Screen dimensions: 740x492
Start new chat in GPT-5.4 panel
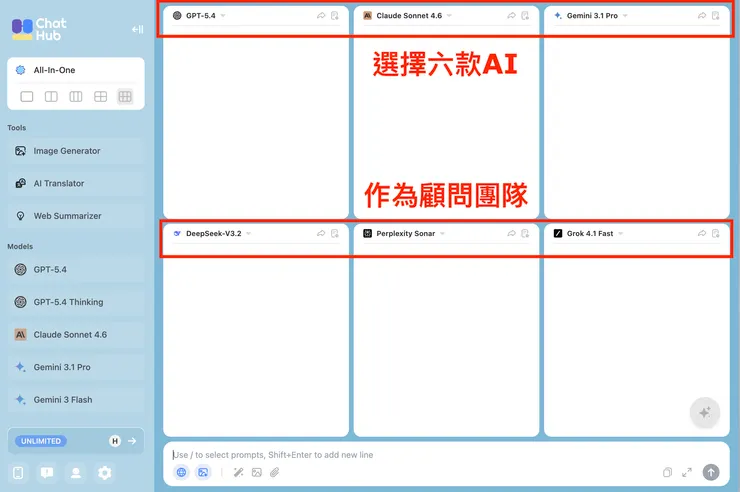pyautogui.click(x=335, y=16)
